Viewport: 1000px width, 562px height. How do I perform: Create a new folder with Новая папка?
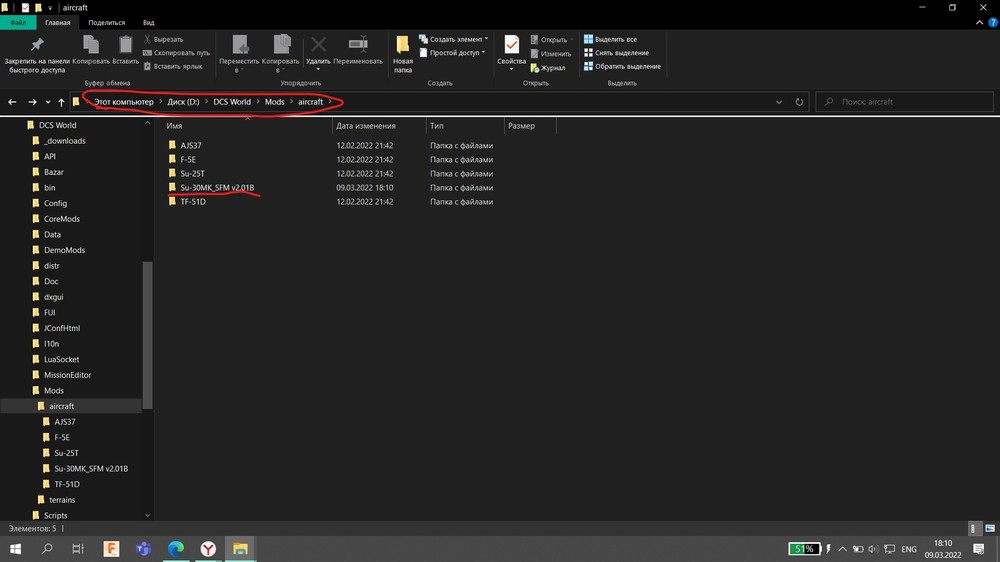coord(403,54)
